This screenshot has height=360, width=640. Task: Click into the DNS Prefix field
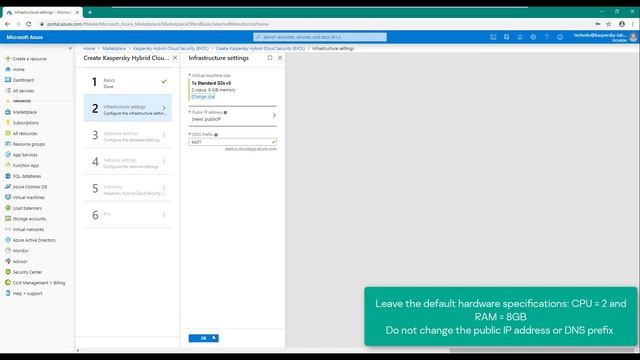coord(232,142)
